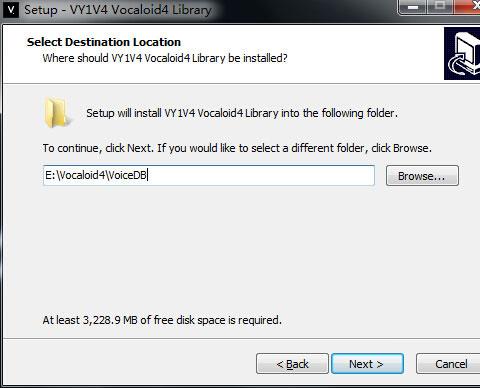Click the free disk space requirement text
The width and height of the screenshot is (480, 388).
tap(162, 320)
